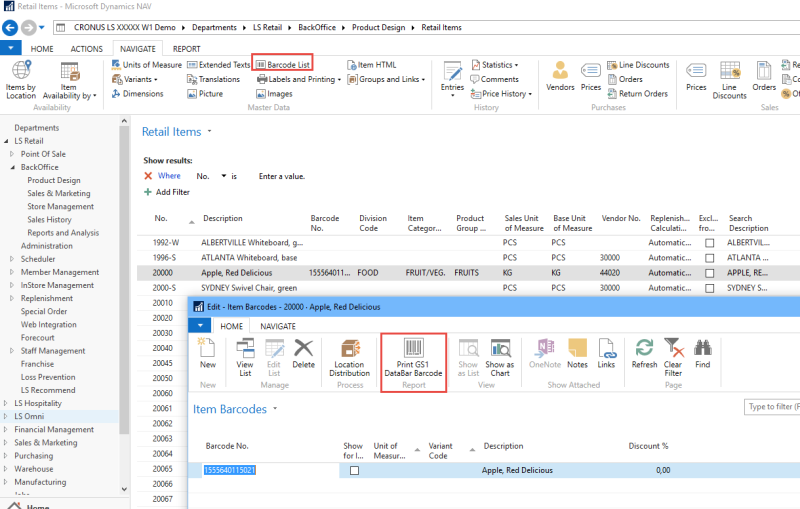Open Item Barcodes title dropdown
800x509 pixels.
(x=275, y=409)
